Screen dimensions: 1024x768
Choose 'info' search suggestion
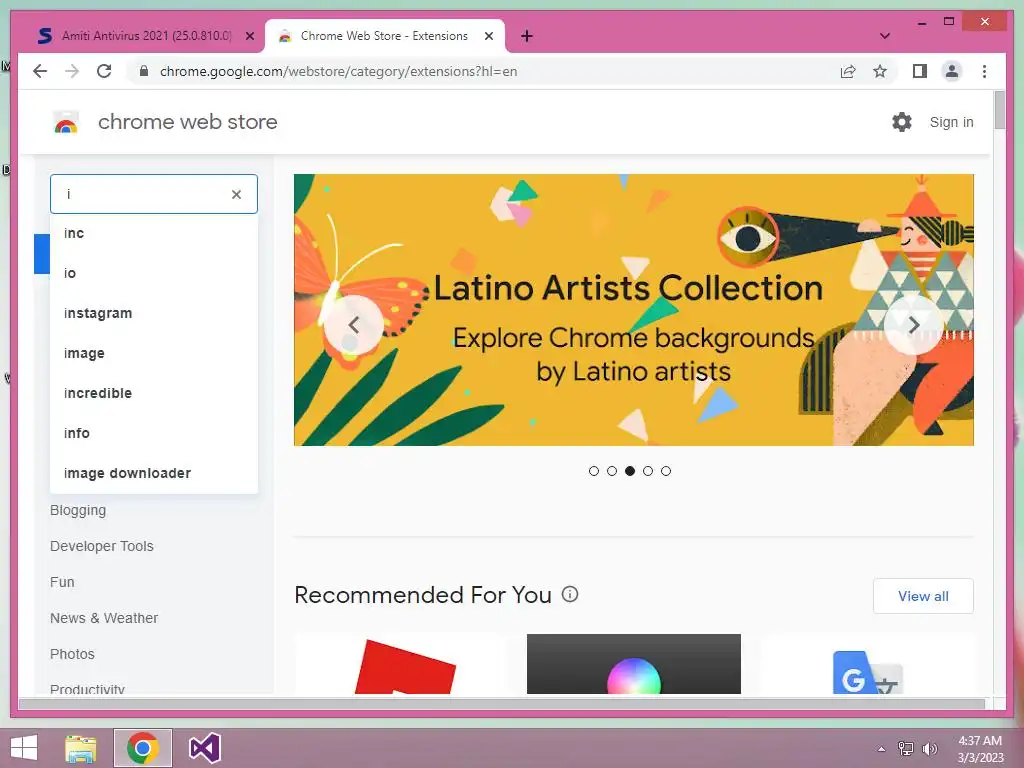(x=154, y=432)
